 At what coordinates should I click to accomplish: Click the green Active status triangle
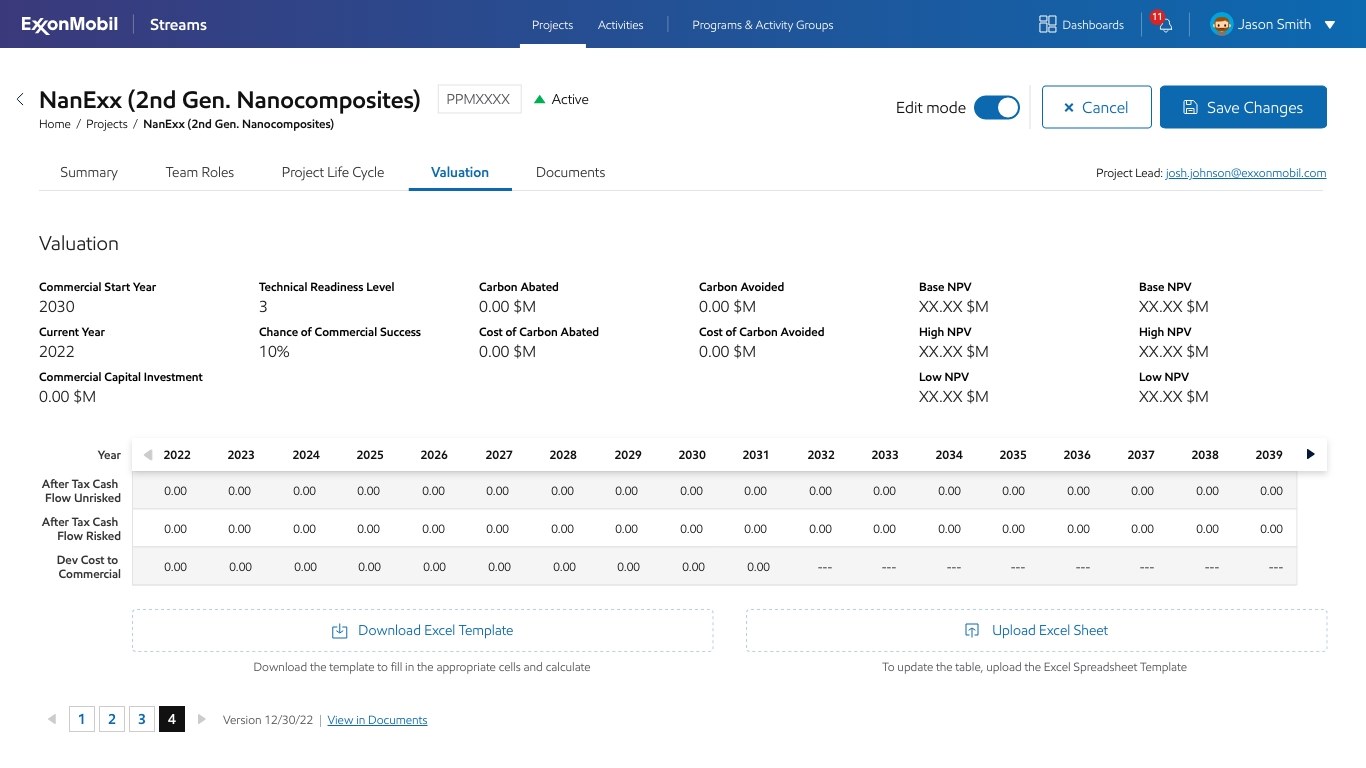tap(540, 99)
